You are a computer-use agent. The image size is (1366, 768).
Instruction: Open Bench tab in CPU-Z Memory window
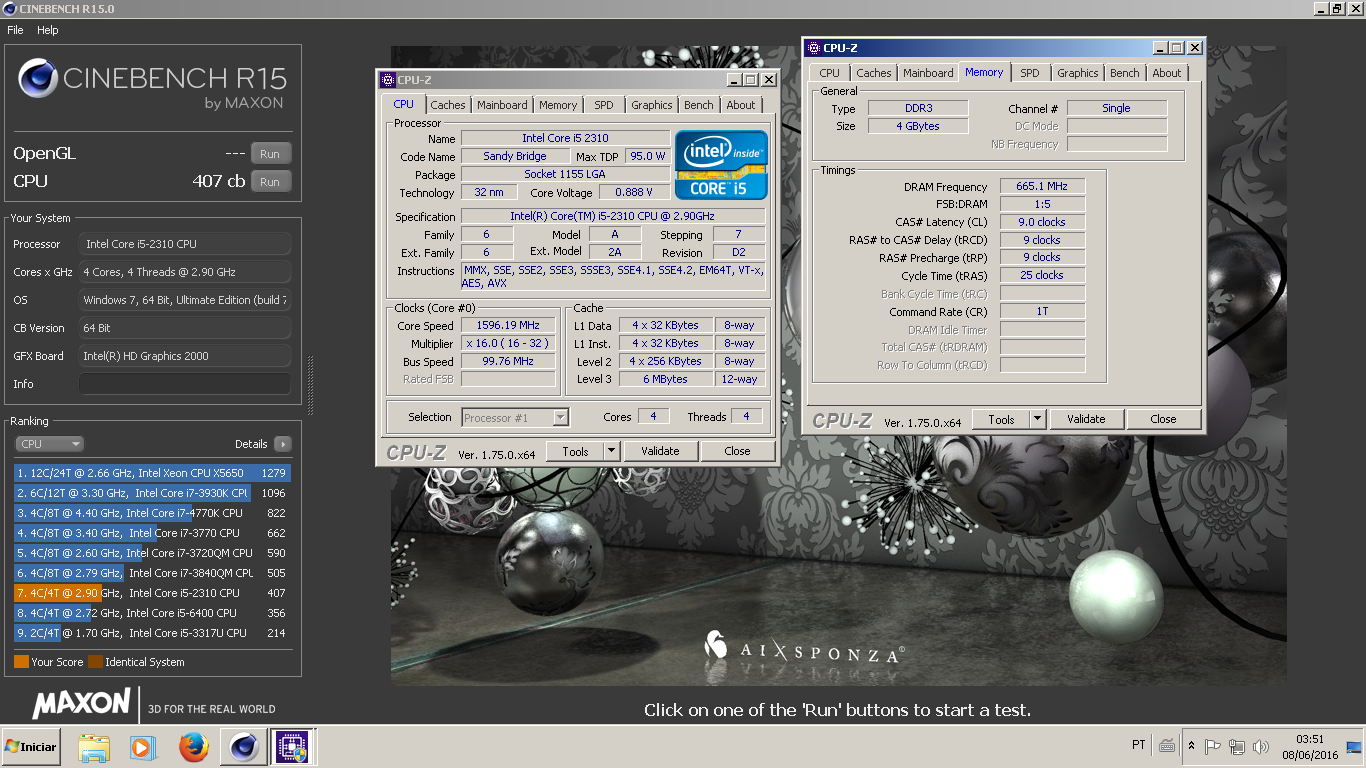[1125, 73]
